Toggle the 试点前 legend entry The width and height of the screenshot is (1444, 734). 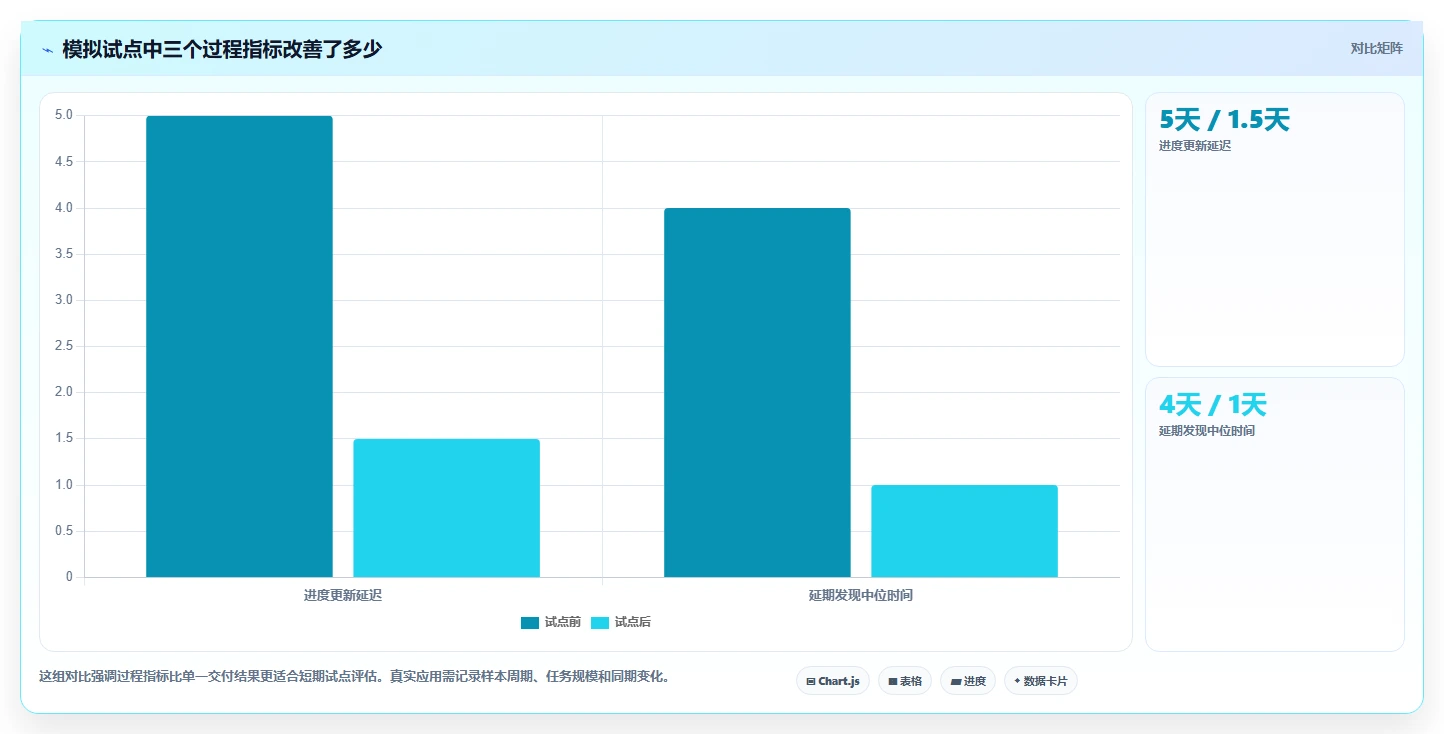pos(551,622)
